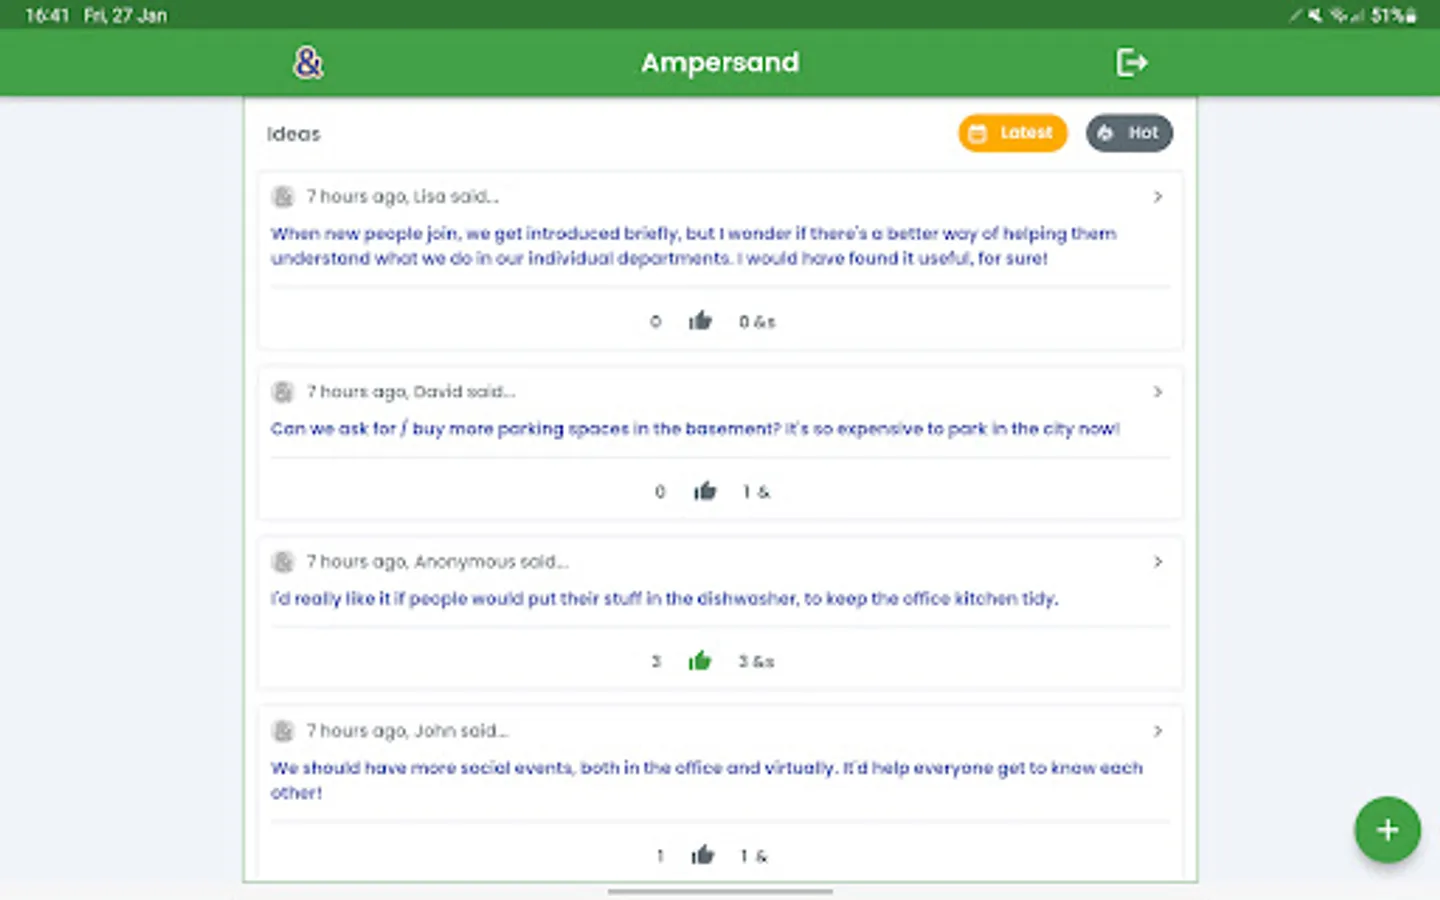The image size is (1440, 900).
Task: Tap the bottom navigation gesture handle
Action: click(x=720, y=891)
